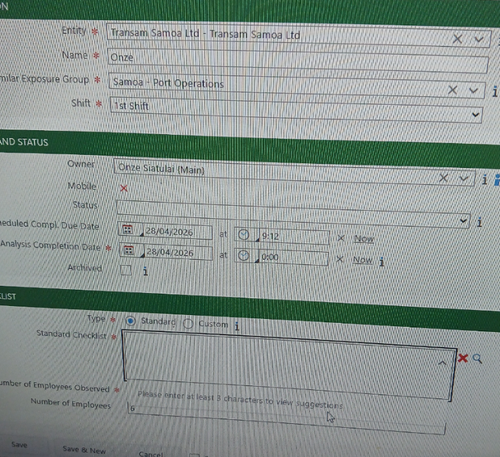Click Now link for Analysis Completion Date

coord(363,260)
